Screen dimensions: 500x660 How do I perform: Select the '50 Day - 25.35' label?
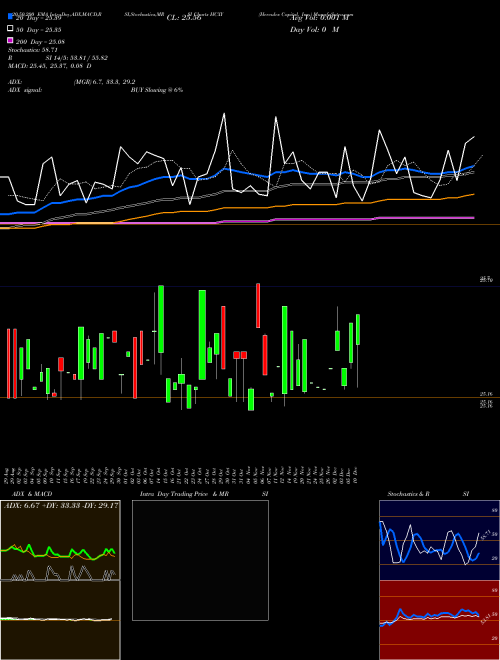tap(39, 30)
